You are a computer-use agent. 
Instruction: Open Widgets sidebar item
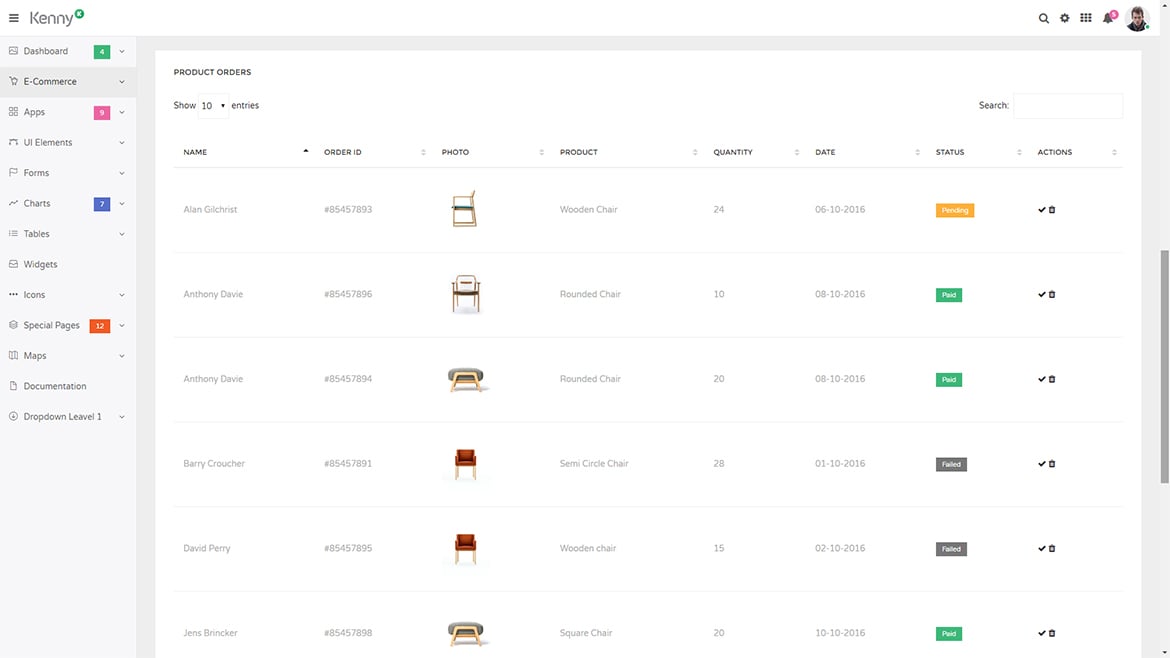[x=68, y=264]
